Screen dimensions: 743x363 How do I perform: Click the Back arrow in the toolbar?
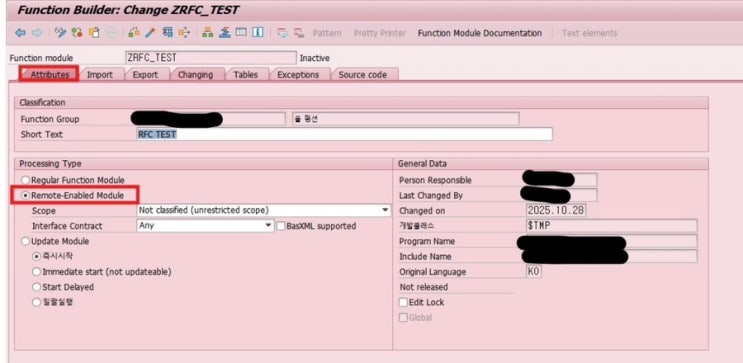20,33
